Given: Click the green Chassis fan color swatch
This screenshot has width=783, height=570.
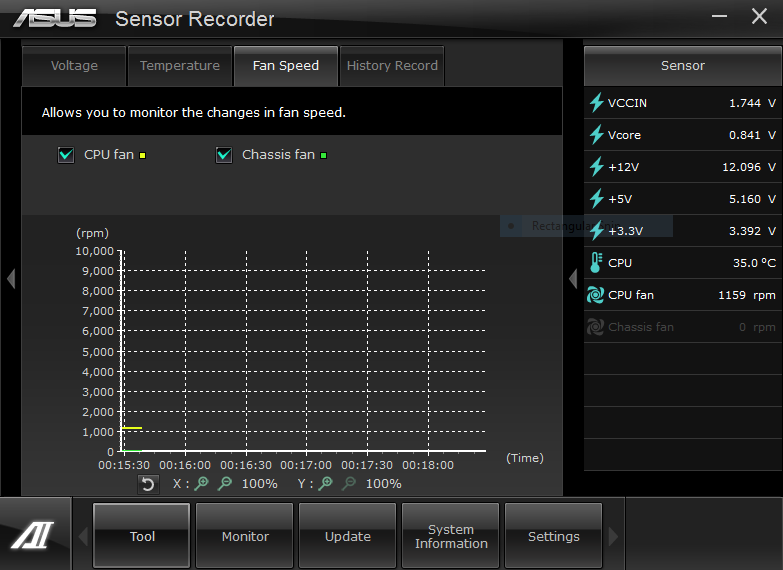Looking at the screenshot, I should 324,155.
